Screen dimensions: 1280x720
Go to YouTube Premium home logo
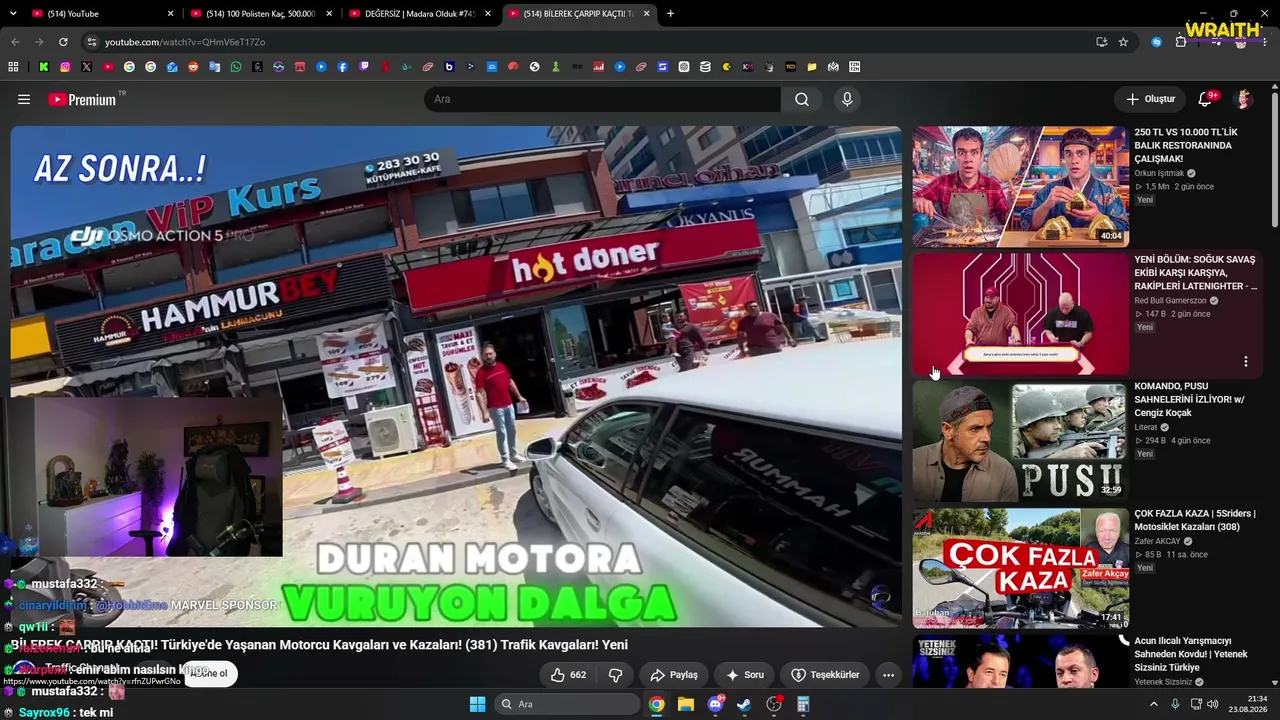[x=82, y=99]
